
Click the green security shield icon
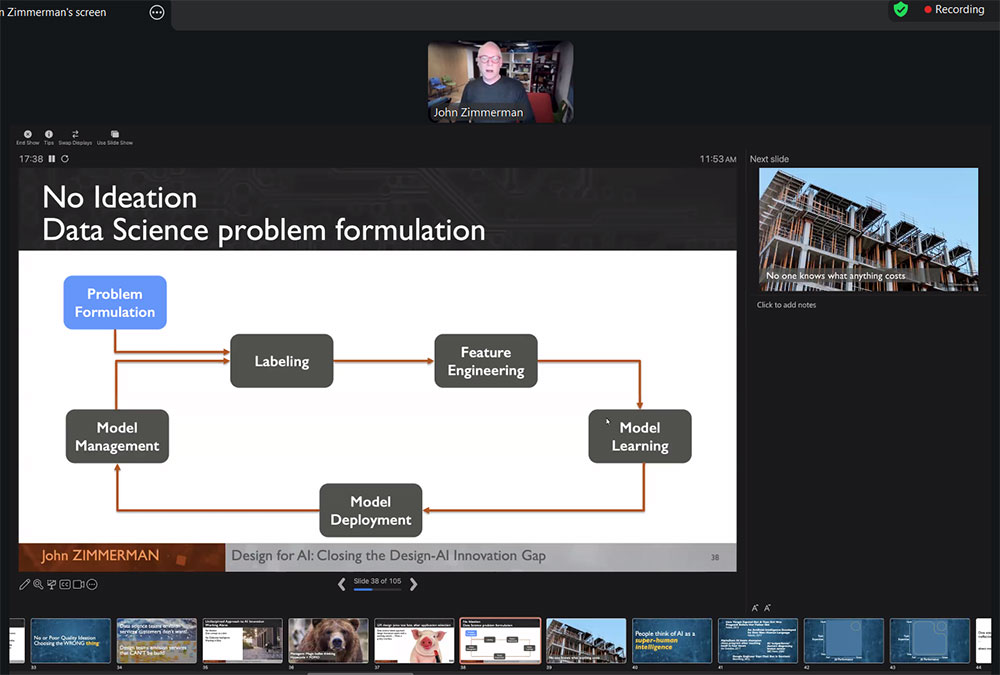pyautogui.click(x=900, y=9)
